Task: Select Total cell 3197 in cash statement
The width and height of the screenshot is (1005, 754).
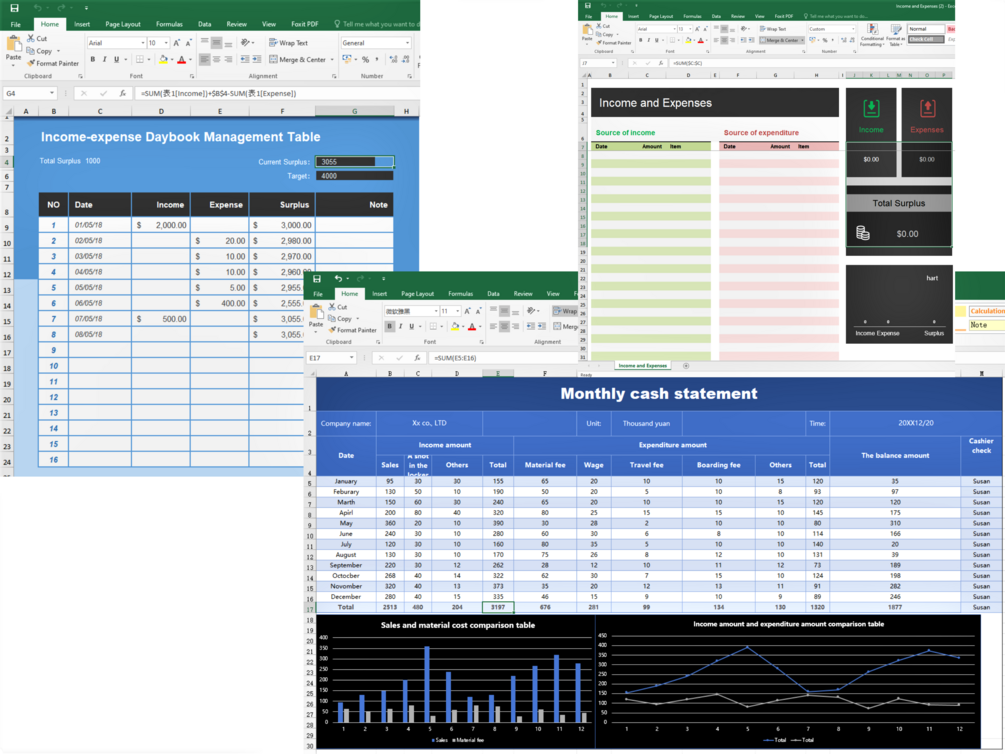Action: (498, 607)
